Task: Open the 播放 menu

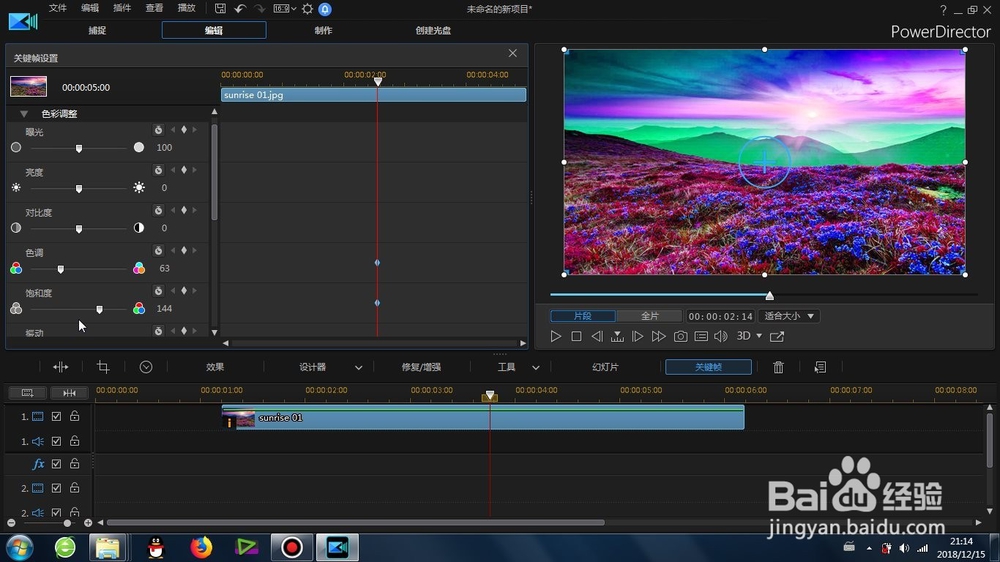Action: [x=186, y=8]
